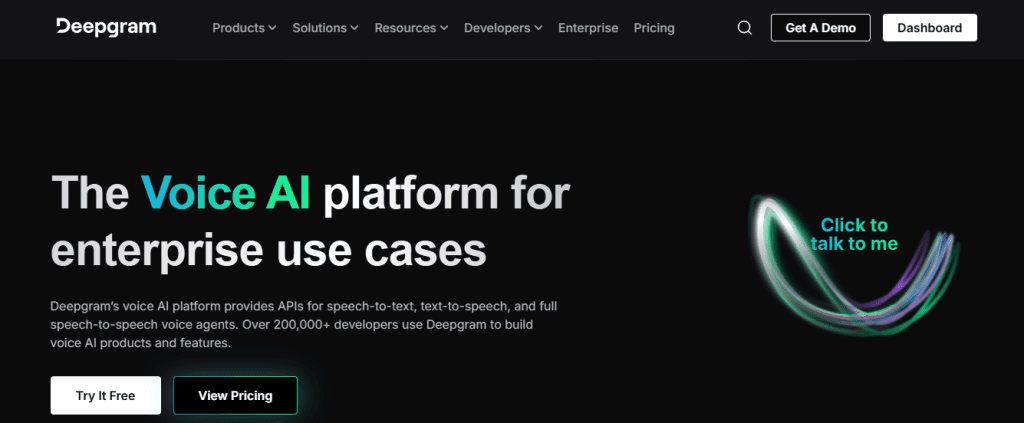Click the View Pricing button

click(x=235, y=396)
